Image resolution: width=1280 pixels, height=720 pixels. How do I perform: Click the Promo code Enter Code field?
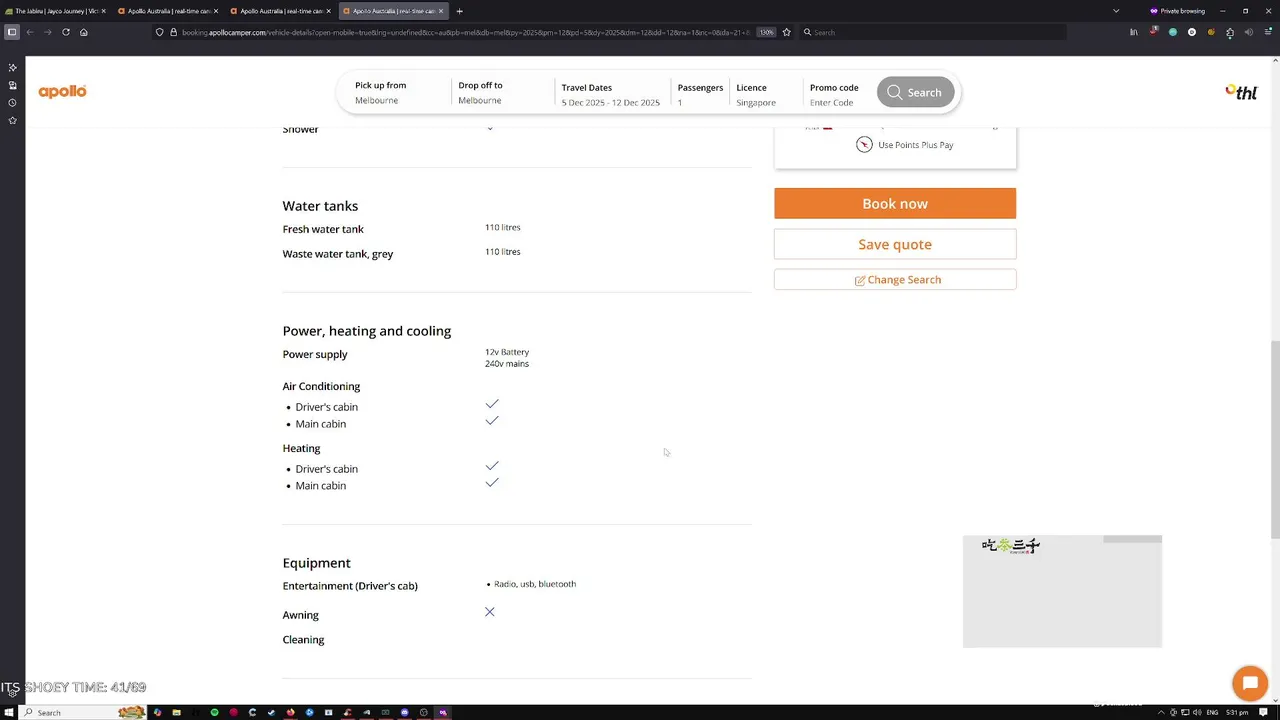pyautogui.click(x=834, y=94)
